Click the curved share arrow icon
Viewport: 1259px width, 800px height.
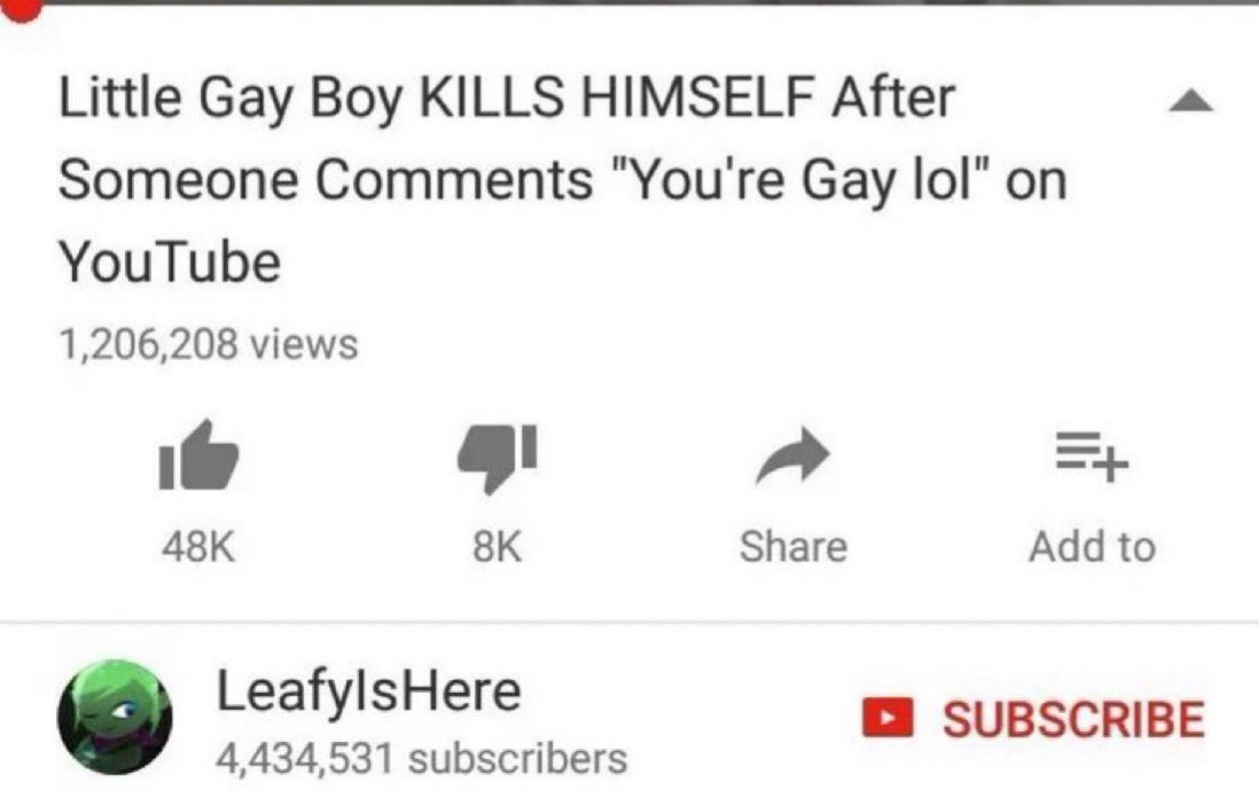[792, 458]
